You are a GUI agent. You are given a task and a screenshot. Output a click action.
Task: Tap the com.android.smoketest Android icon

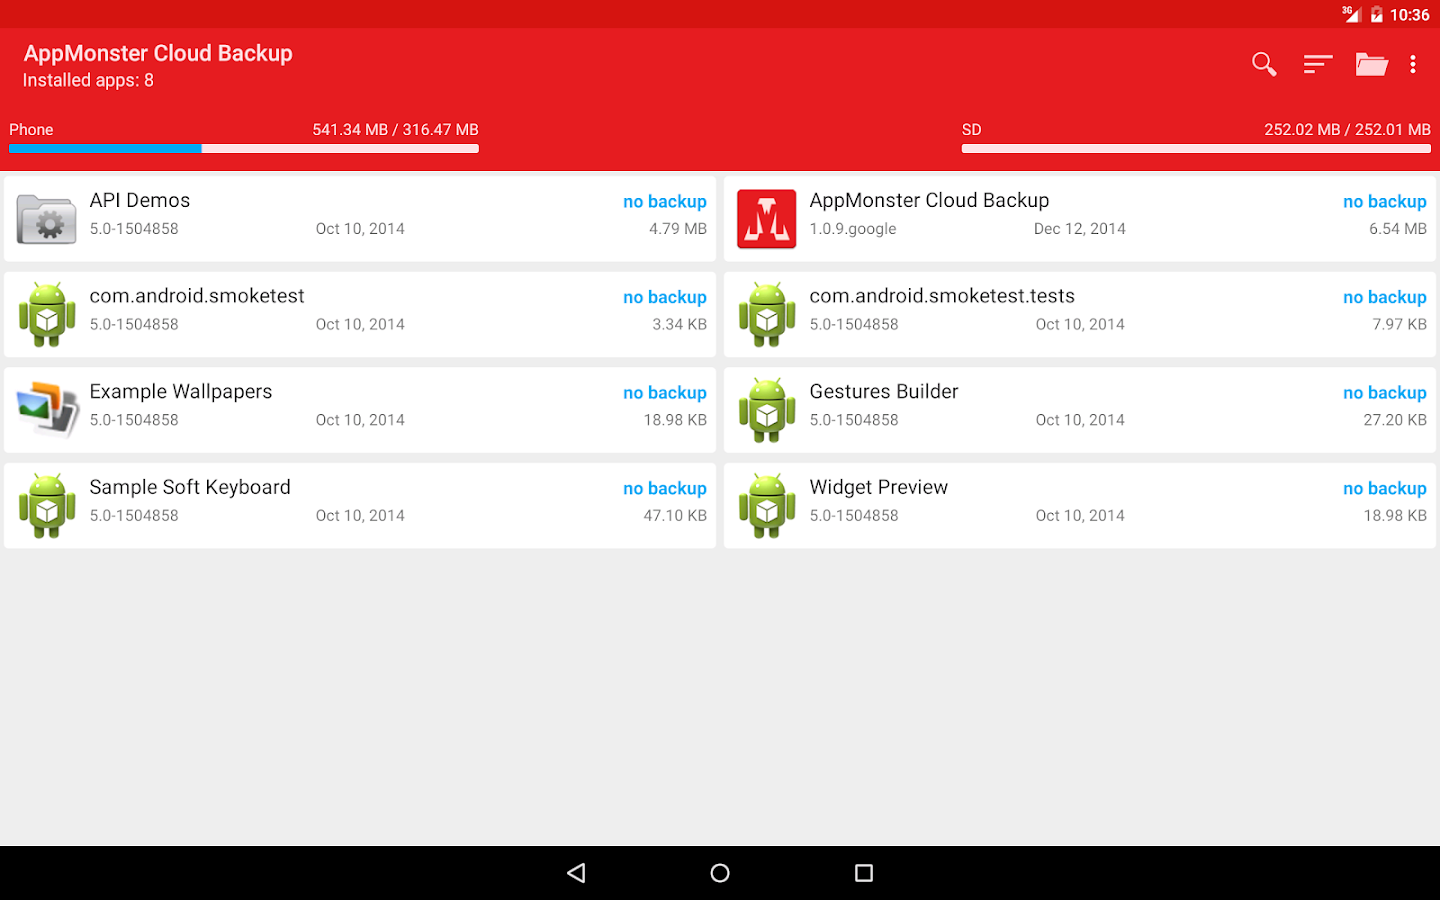(47, 314)
